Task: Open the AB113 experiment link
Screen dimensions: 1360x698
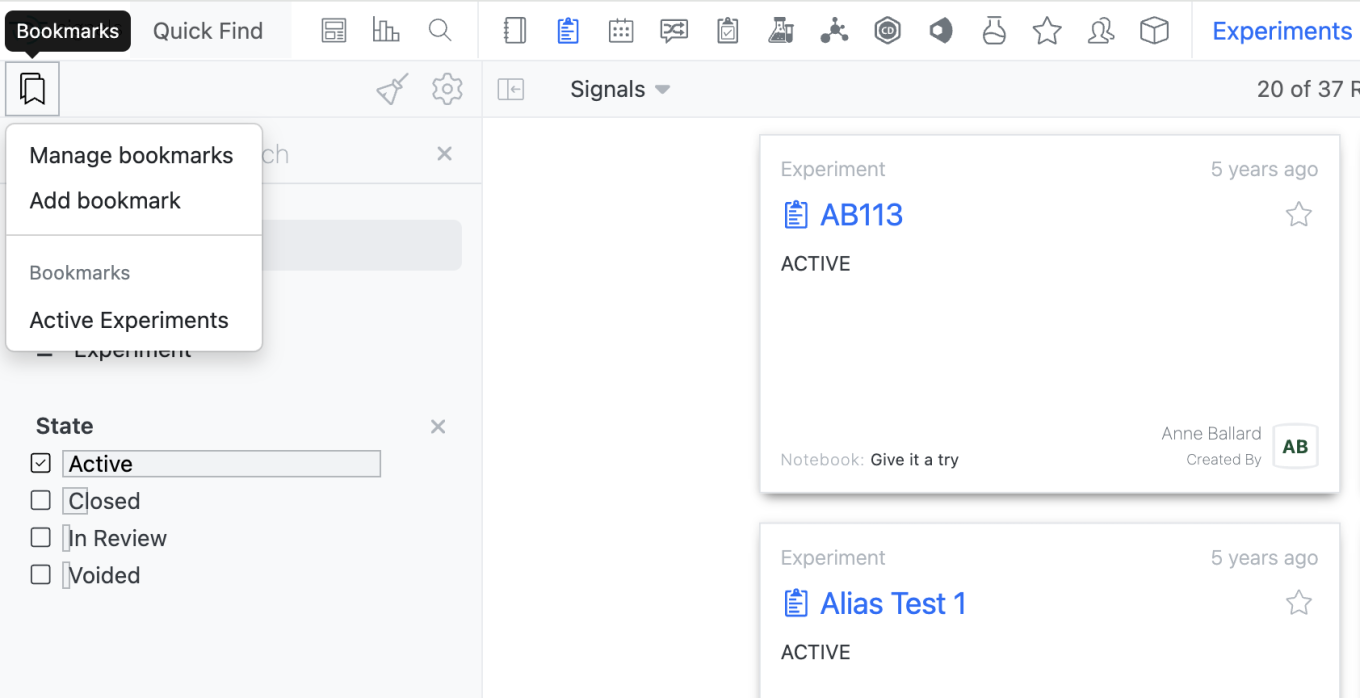Action: coord(861,215)
